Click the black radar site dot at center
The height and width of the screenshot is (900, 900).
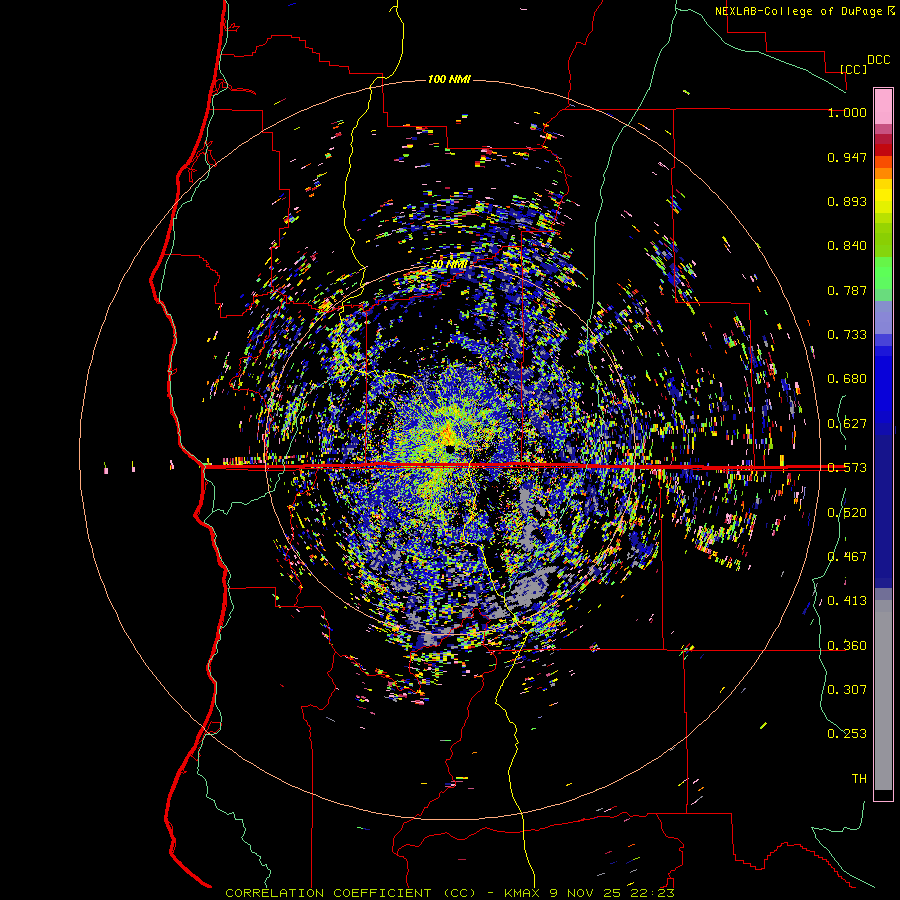pos(450,448)
